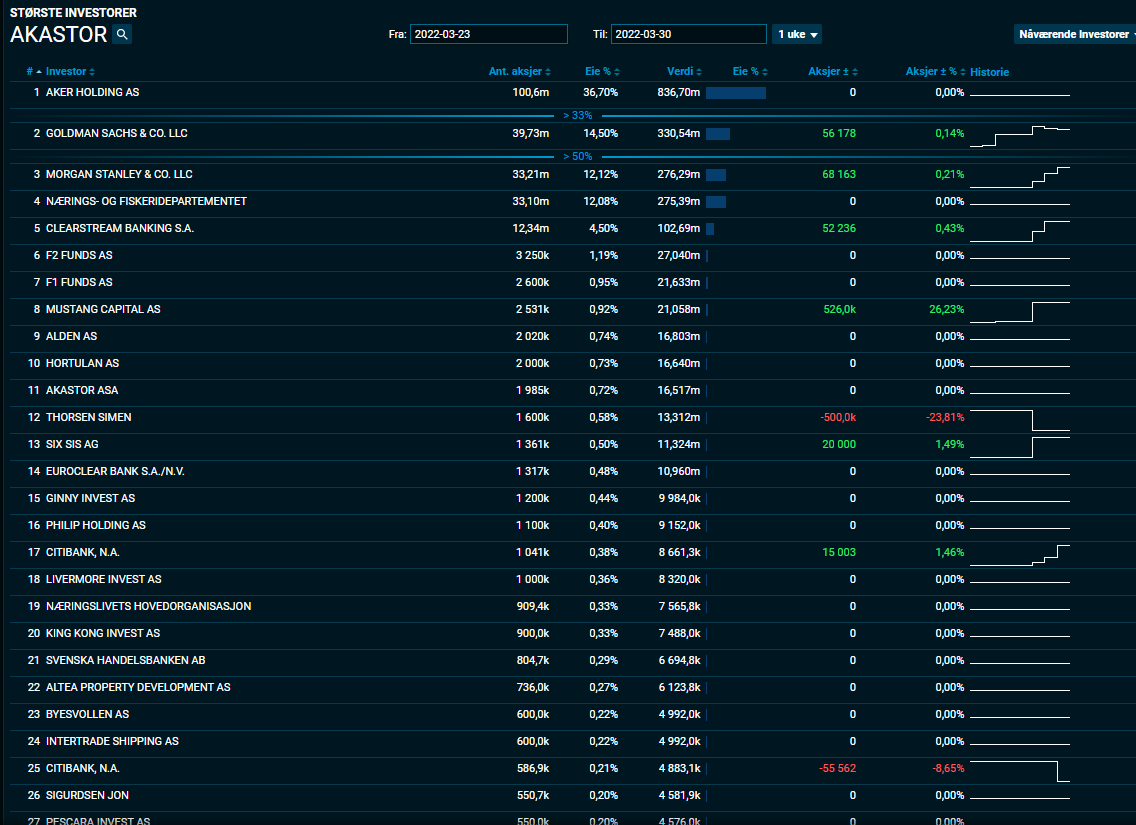Click the Historie column header

tap(989, 72)
